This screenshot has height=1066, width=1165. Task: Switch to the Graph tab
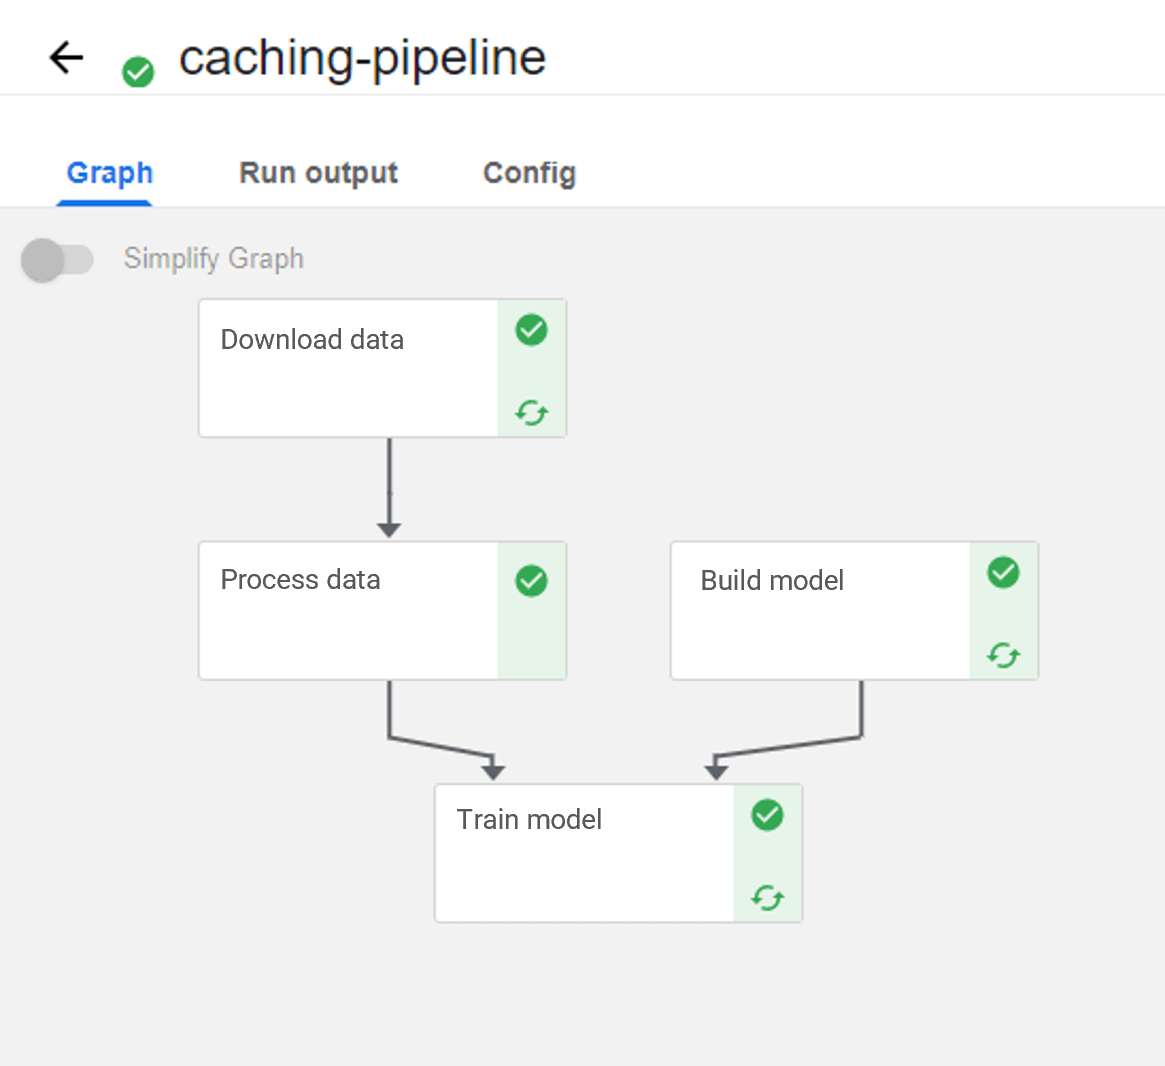click(110, 173)
